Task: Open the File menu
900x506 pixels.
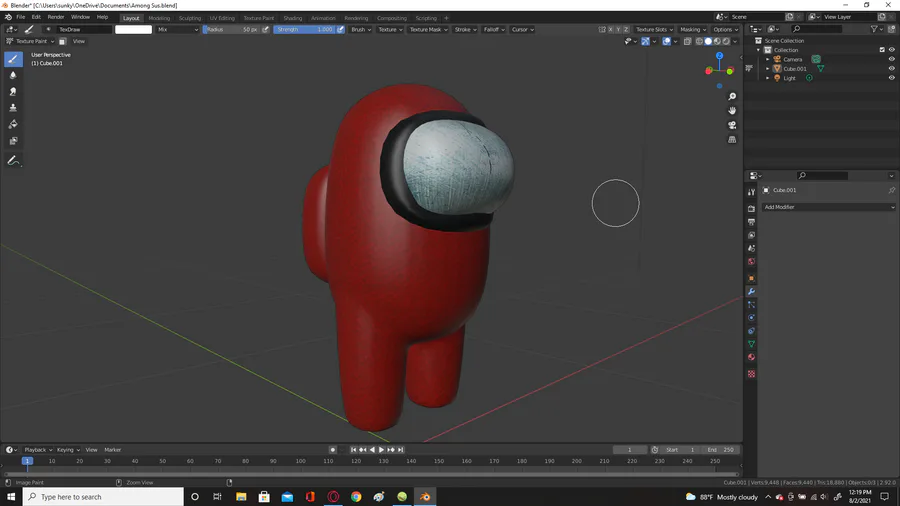Action: pos(21,17)
